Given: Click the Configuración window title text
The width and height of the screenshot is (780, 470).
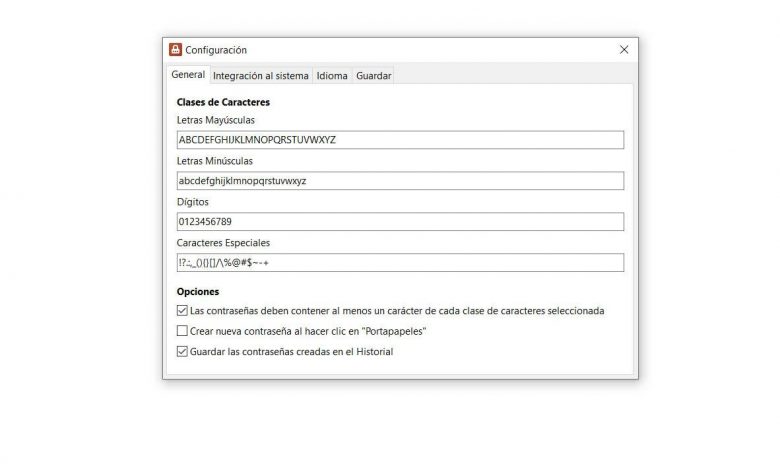Looking at the screenshot, I should [216, 50].
